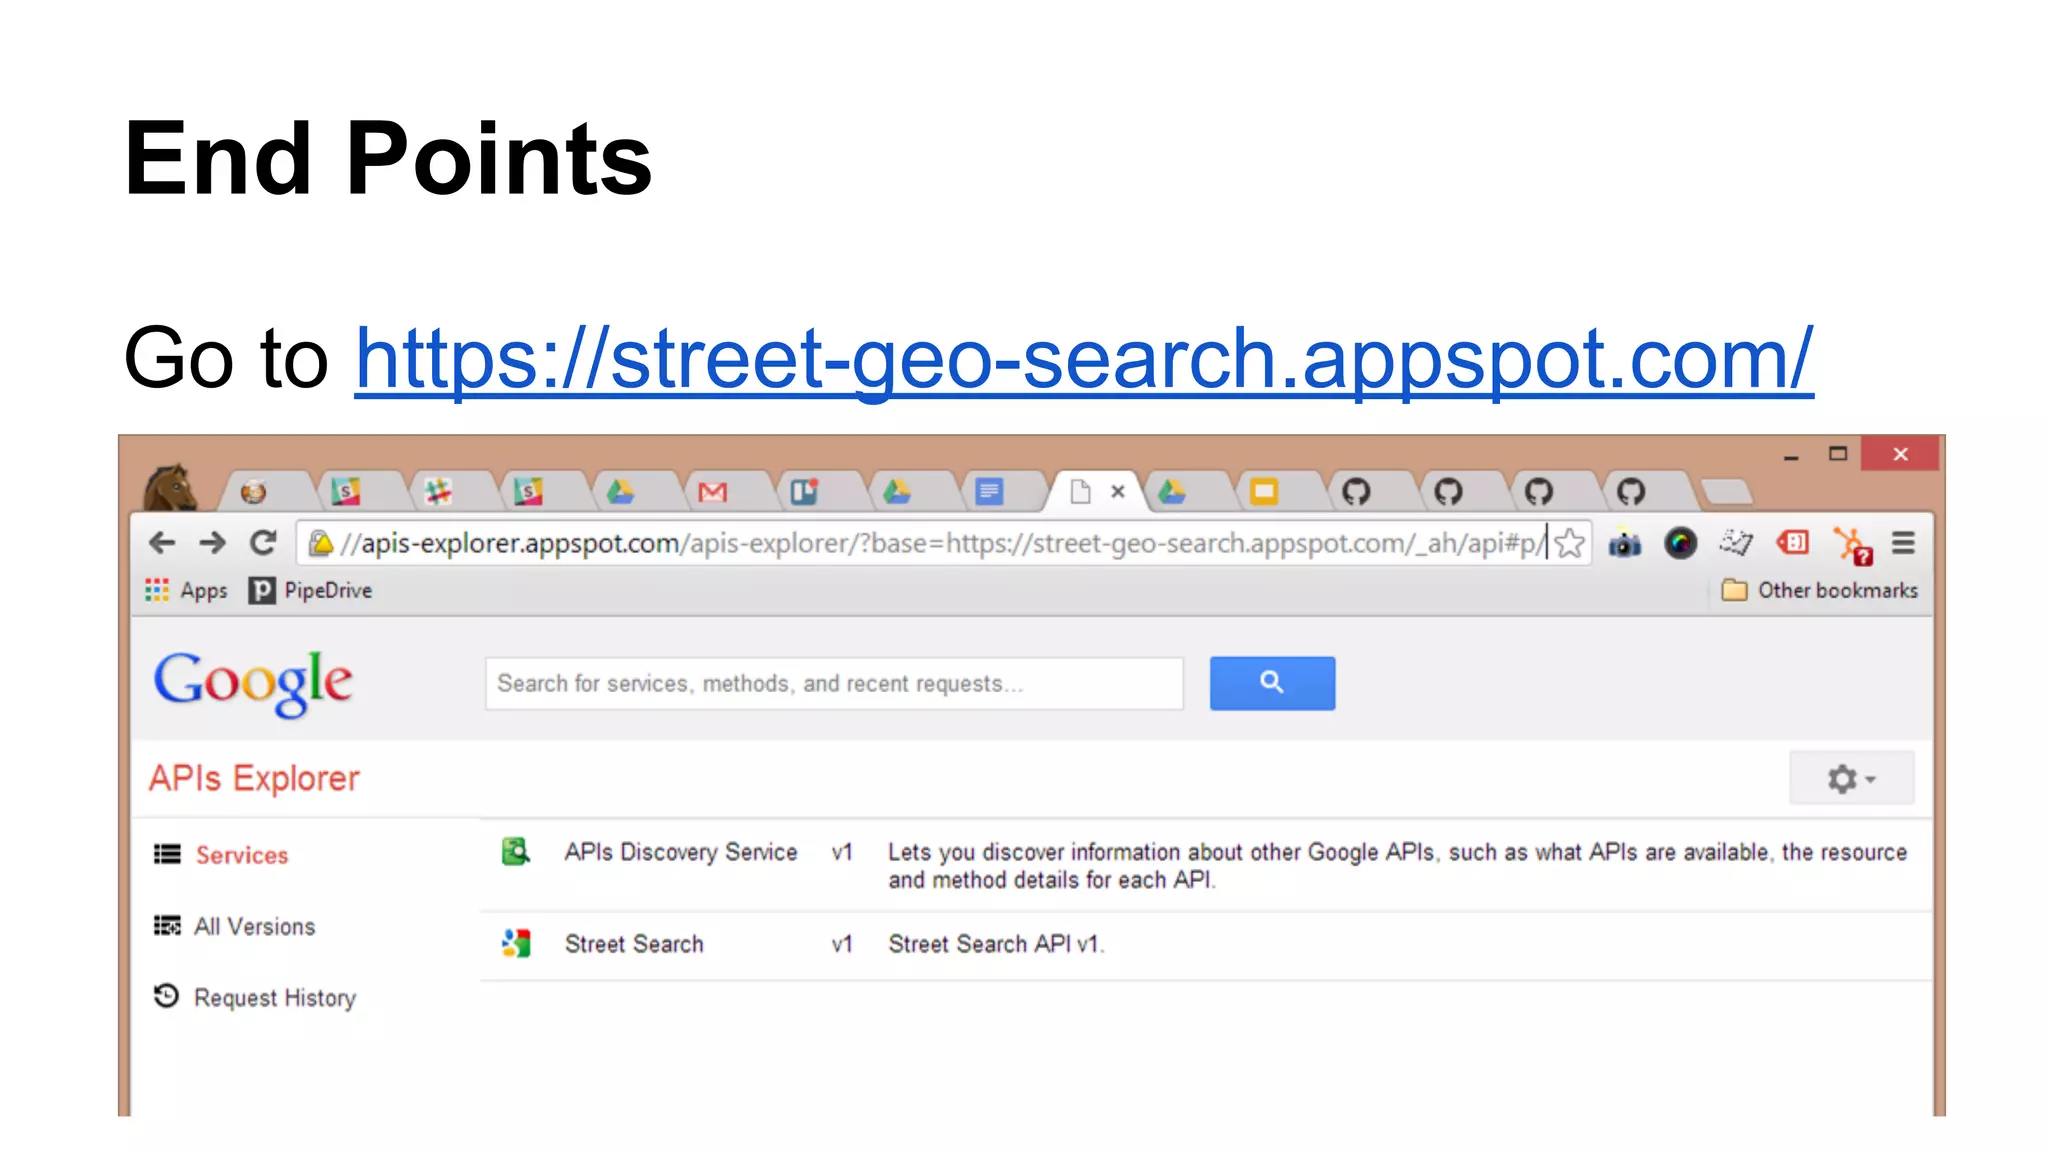This screenshot has height=1152, width=2048.
Task: Select Services in the sidebar
Action: click(242, 855)
